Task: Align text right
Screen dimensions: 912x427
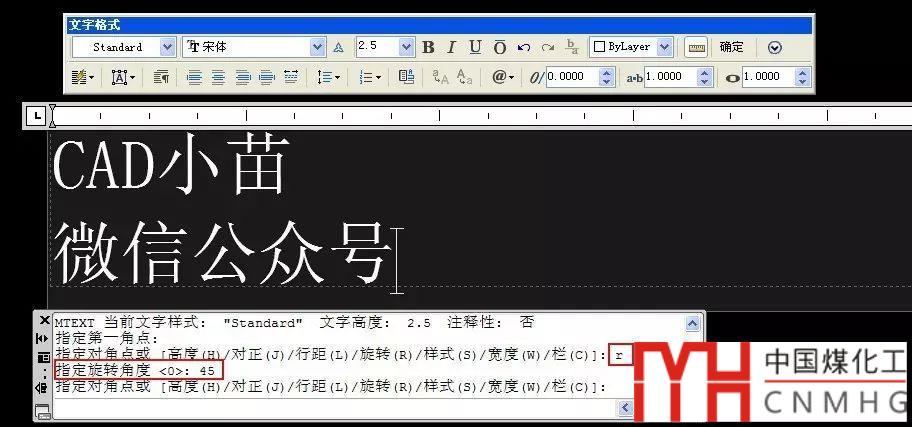Action: 243,77
